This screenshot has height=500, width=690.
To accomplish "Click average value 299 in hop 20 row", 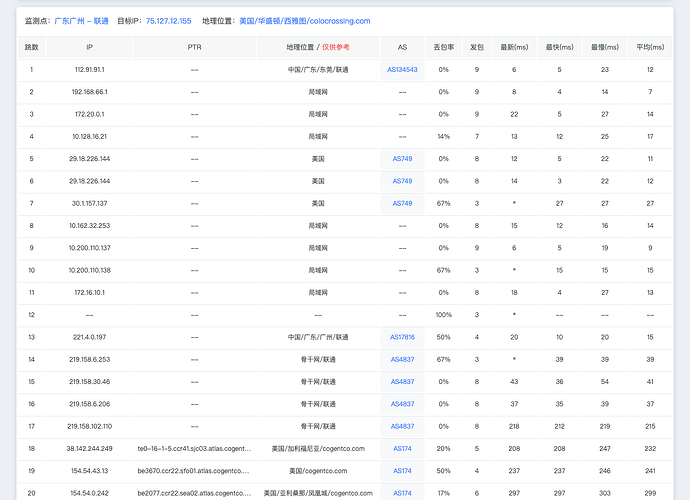I will click(650, 493).
